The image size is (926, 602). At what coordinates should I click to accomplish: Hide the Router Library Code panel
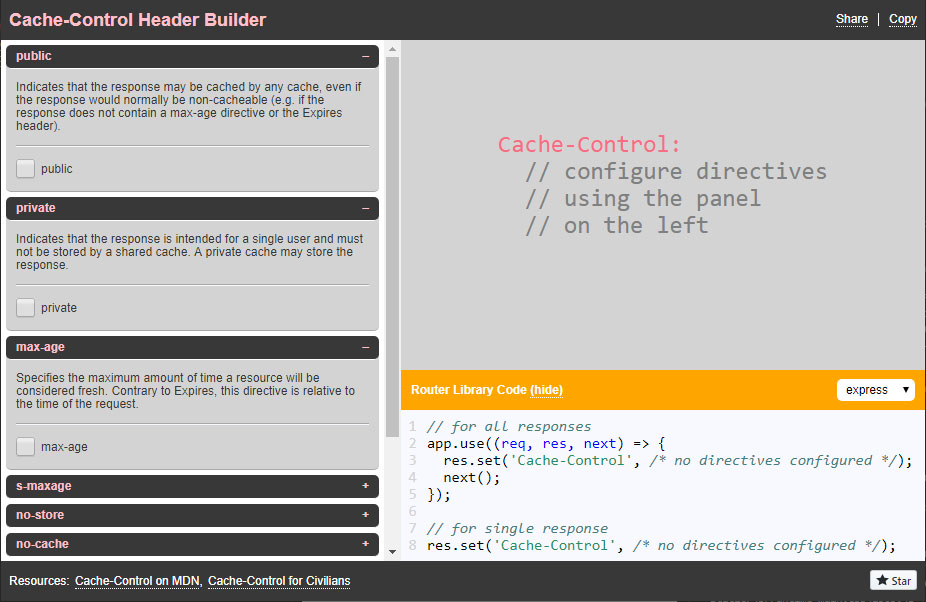(x=546, y=390)
